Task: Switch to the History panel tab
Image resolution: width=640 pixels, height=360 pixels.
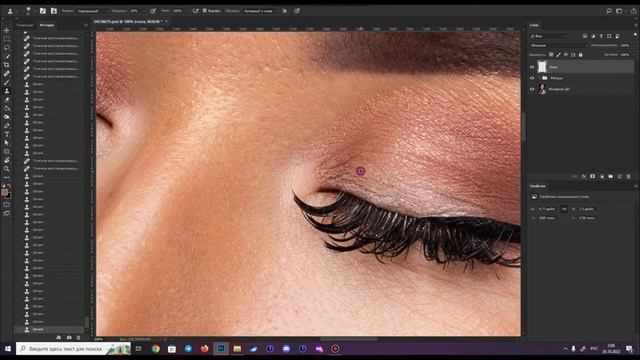Action: pyautogui.click(x=47, y=25)
